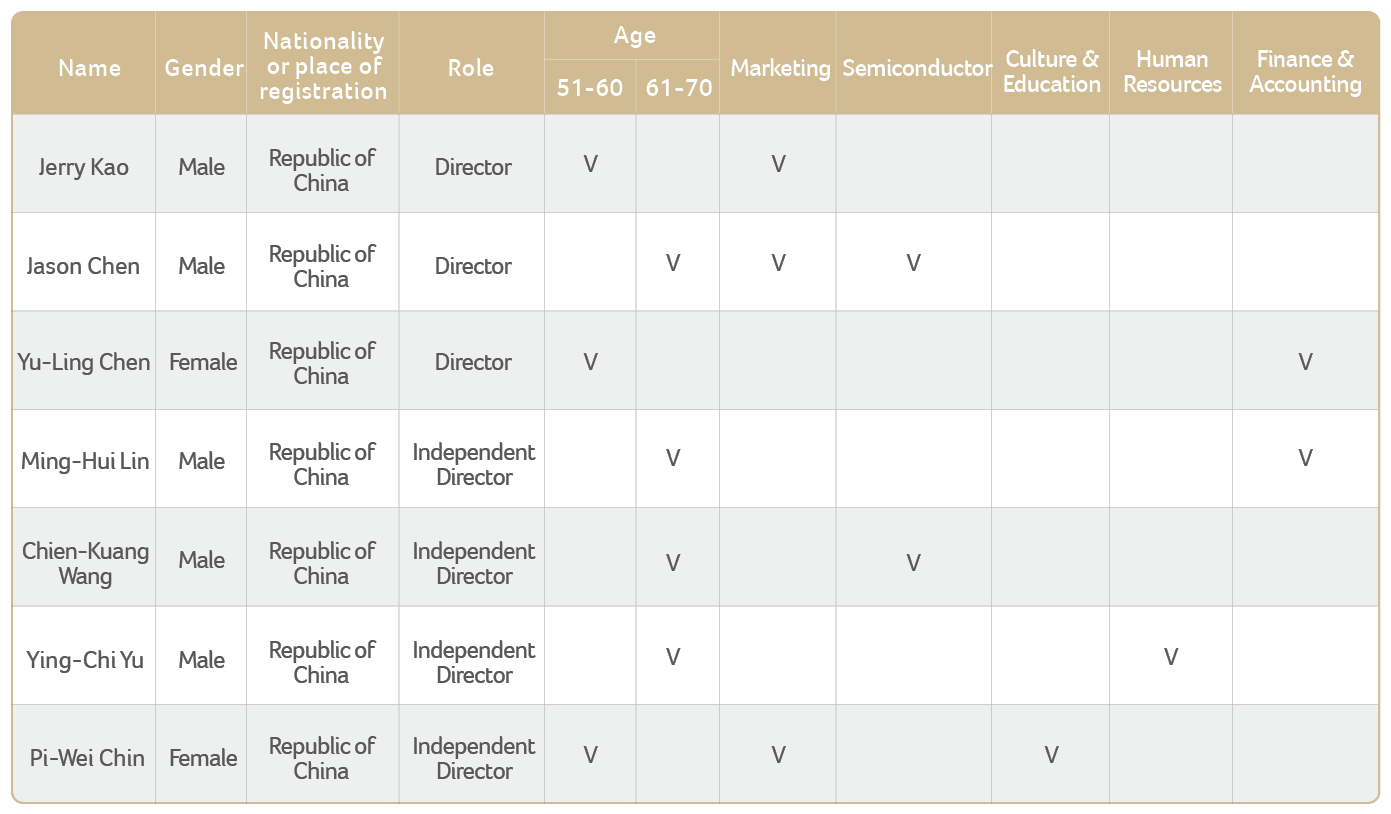This screenshot has height=814, width=1391.
Task: Select Yu-Ling Chen's Finance & Accounting check mark
Action: tap(1305, 362)
